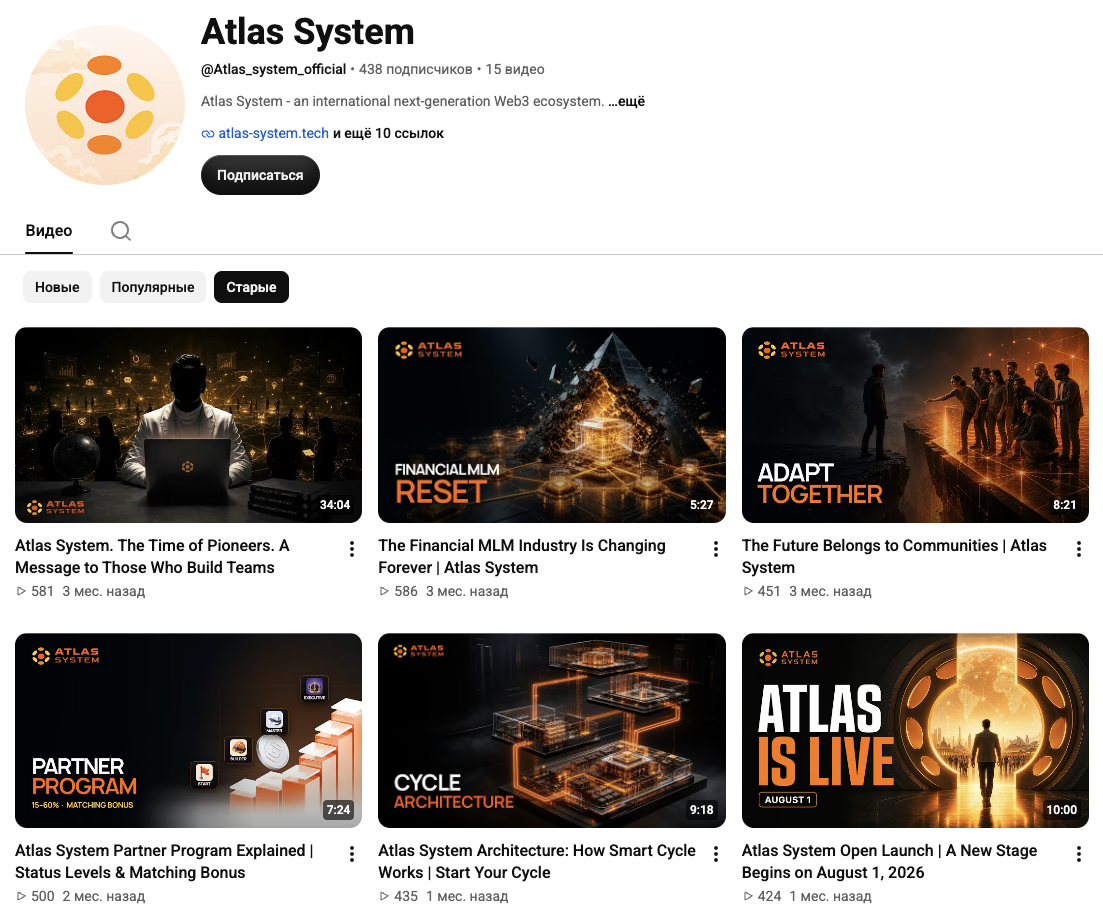Screen dimensions: 1103x923
Task: Play the Adapt Together thumbnail
Action: click(x=915, y=425)
